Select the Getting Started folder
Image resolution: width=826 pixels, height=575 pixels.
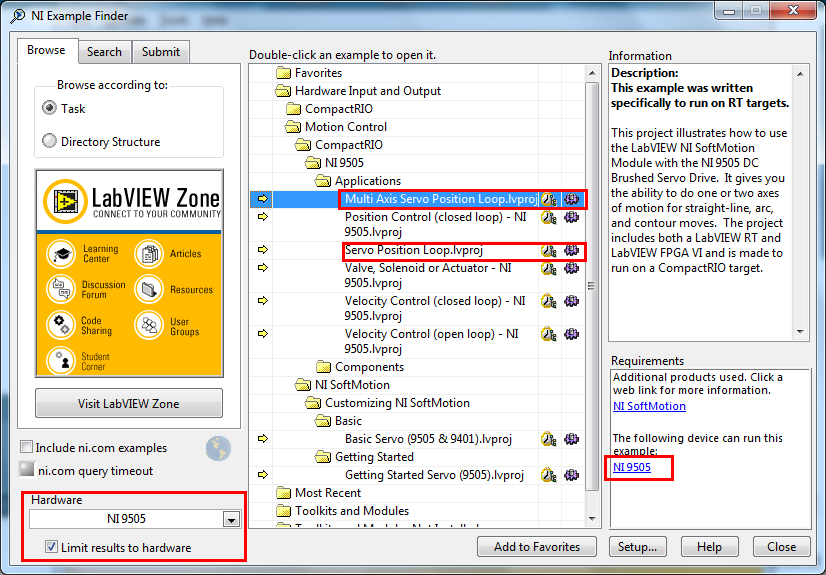pos(374,457)
